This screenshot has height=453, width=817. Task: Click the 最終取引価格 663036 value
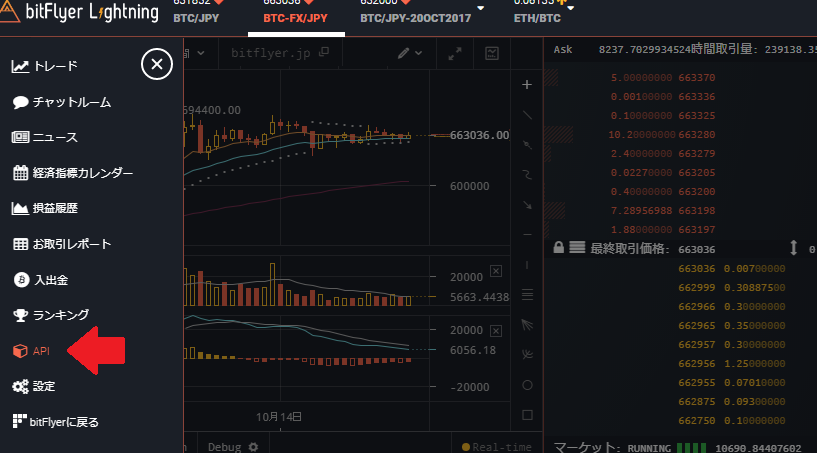(x=697, y=250)
